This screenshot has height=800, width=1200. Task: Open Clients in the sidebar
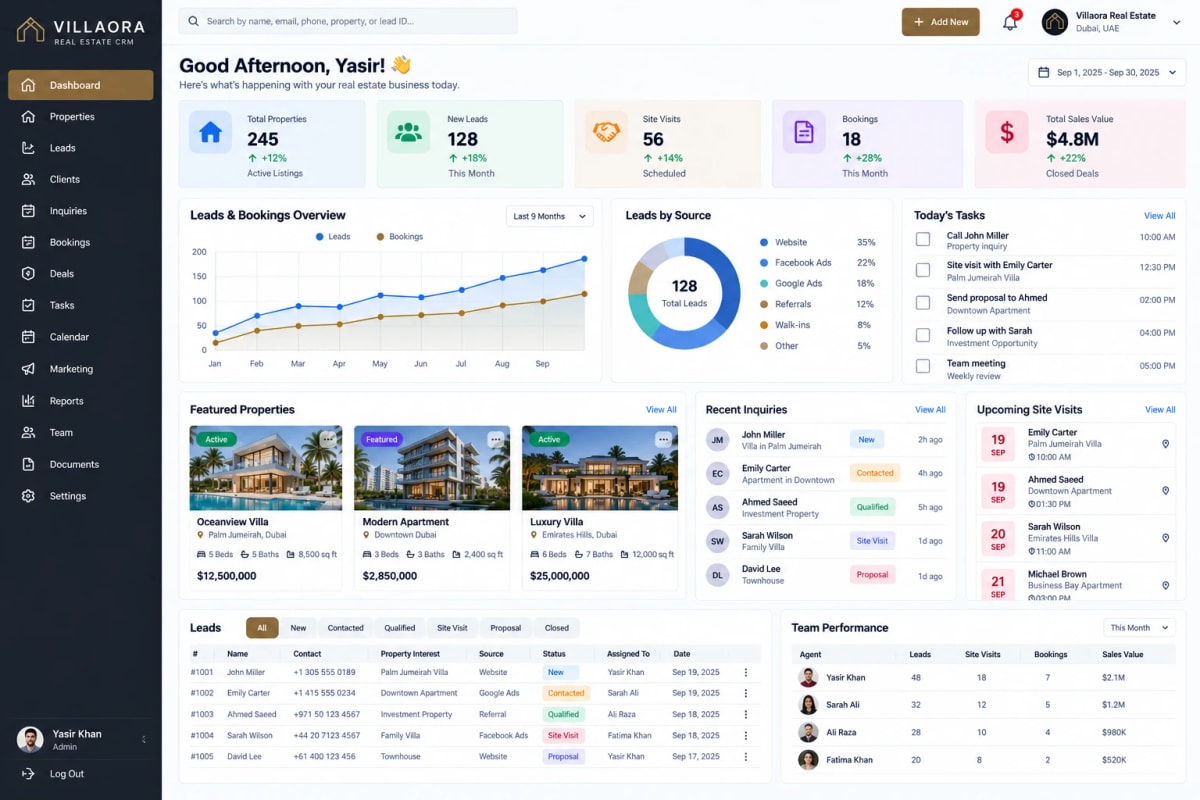(80, 180)
